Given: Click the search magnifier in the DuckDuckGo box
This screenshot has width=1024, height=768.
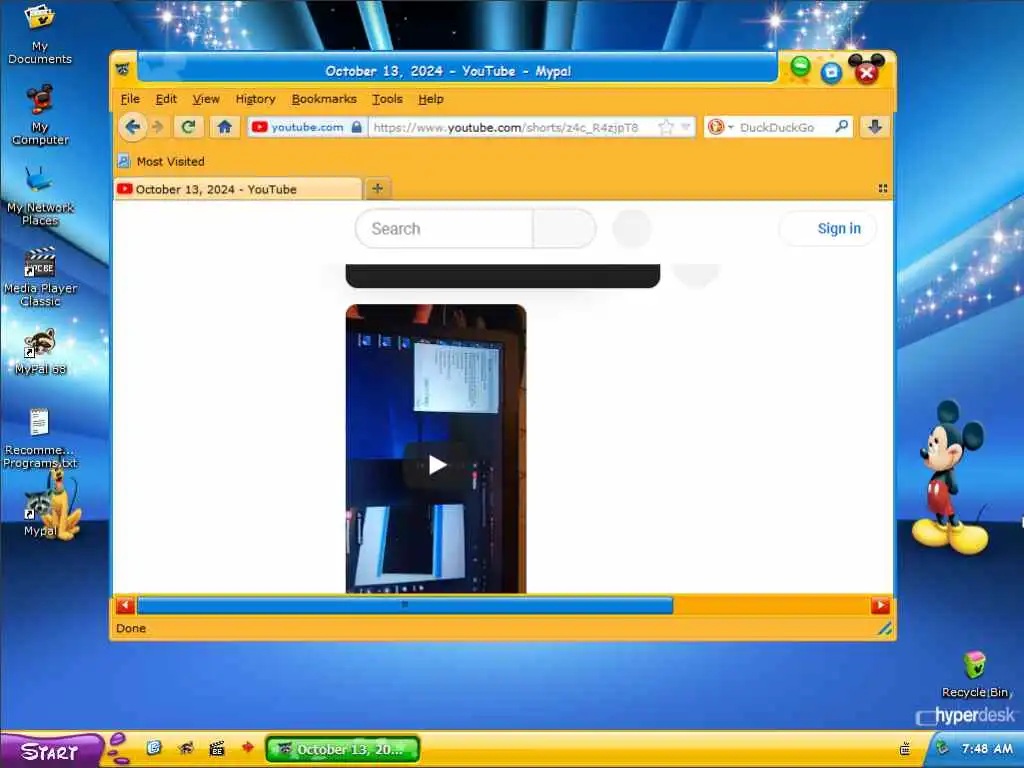Looking at the screenshot, I should (842, 126).
